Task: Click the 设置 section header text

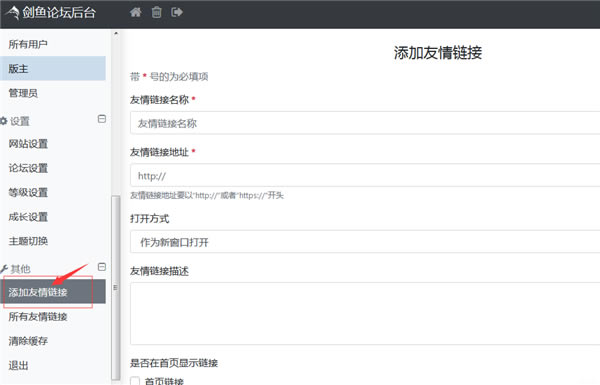Action: coord(20,121)
